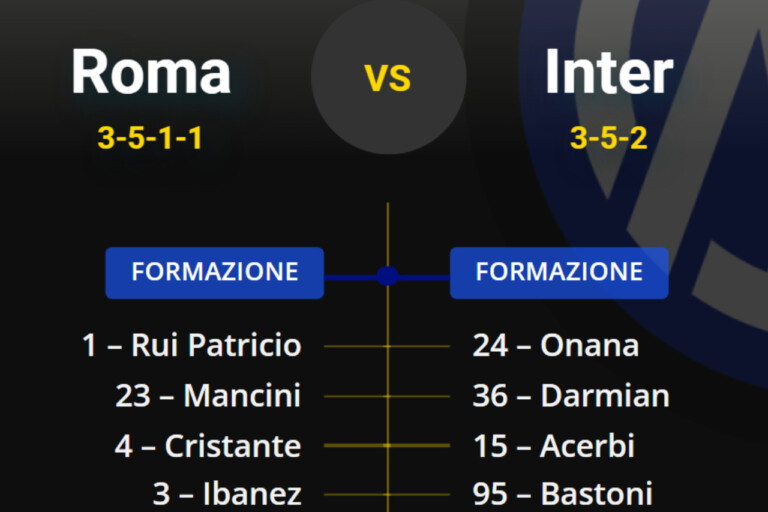Click the blue dot between FORMAZIONE buttons
Screen dimensions: 768x512
point(388,275)
